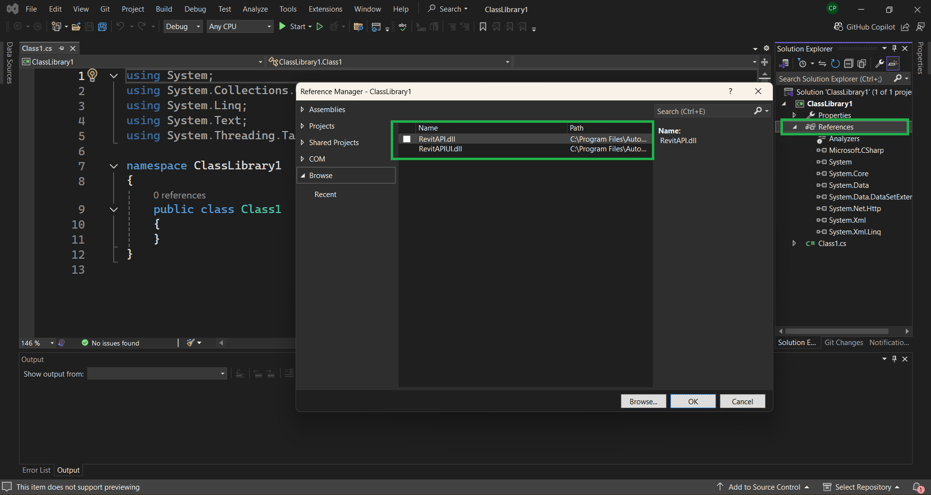The height and width of the screenshot is (495, 931).
Task: Click Show All Files icon in Solution Explorer
Action: point(862,64)
